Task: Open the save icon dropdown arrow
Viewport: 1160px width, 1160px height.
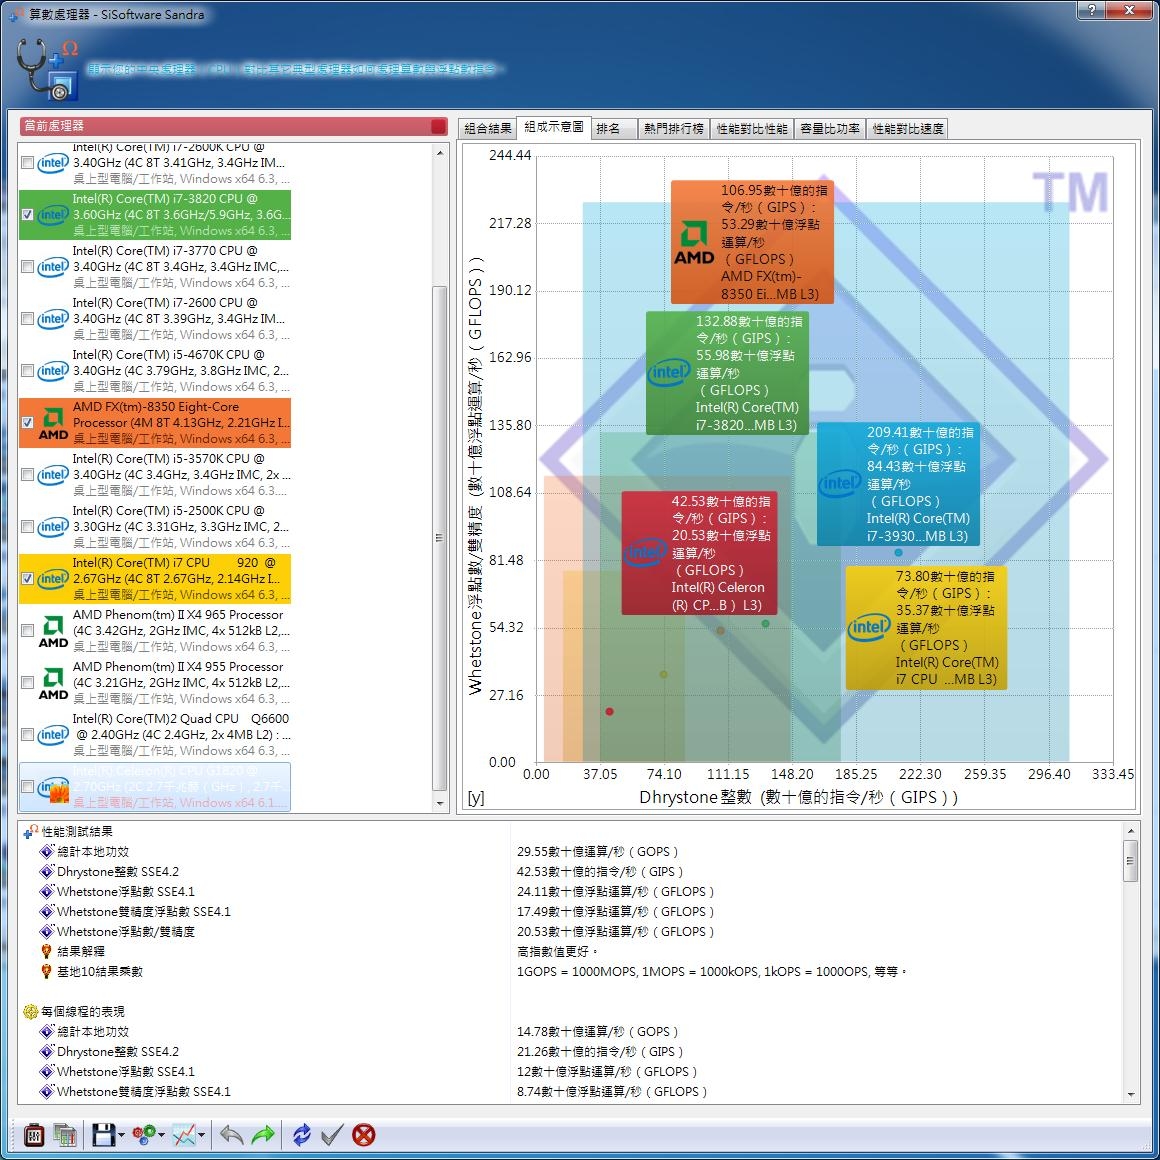Action: pyautogui.click(x=121, y=1135)
